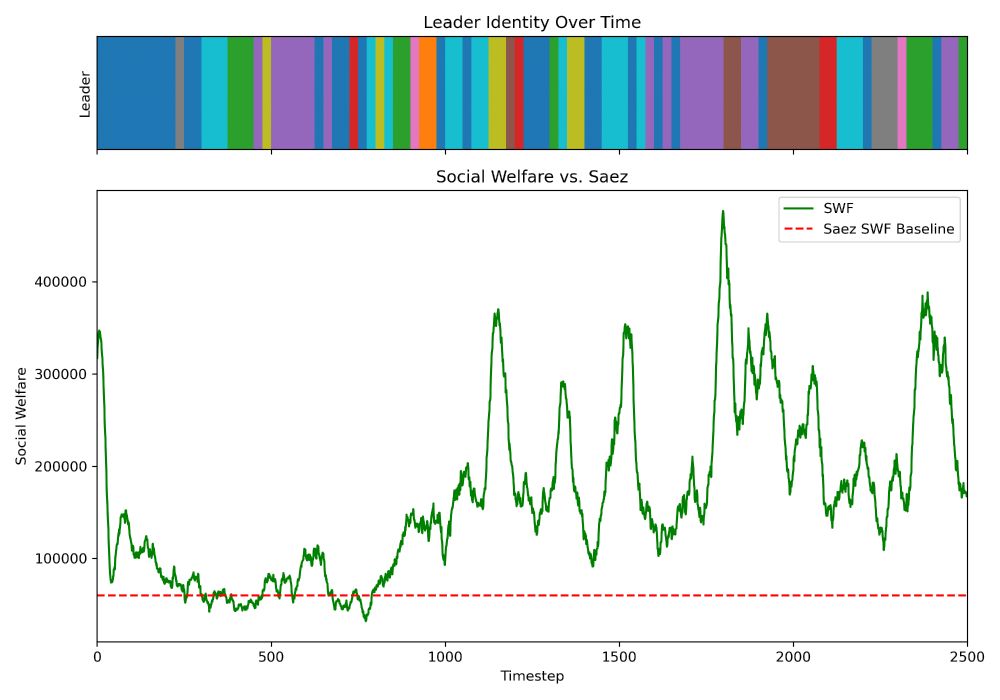Click the 100000 y-axis tick label

[60, 558]
